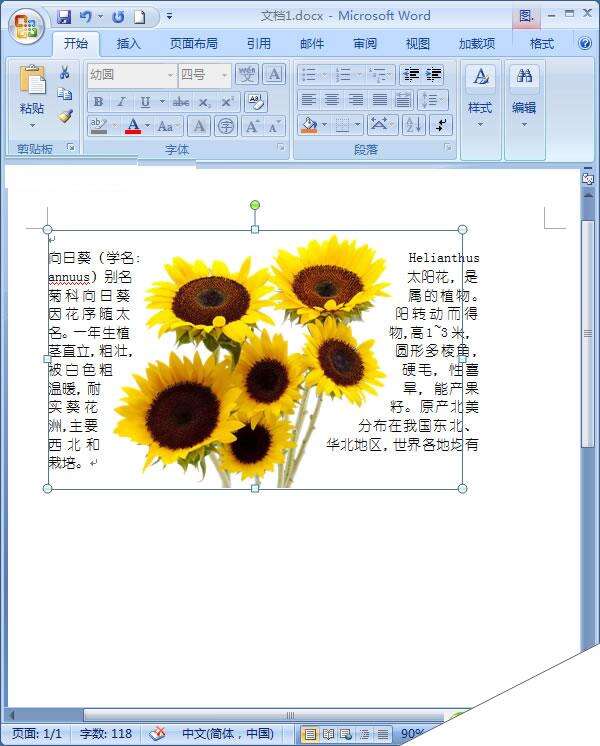
Task: Grow font size
Action: pyautogui.click(x=252, y=126)
